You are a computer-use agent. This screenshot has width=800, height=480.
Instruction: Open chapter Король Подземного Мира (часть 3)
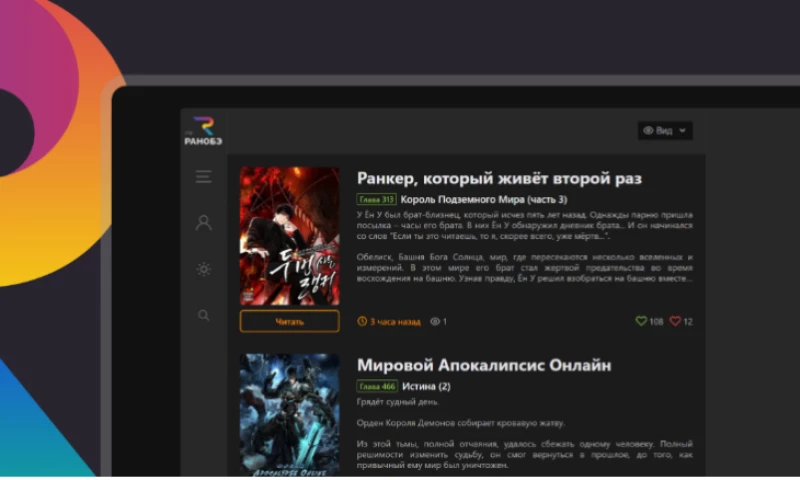(x=484, y=200)
